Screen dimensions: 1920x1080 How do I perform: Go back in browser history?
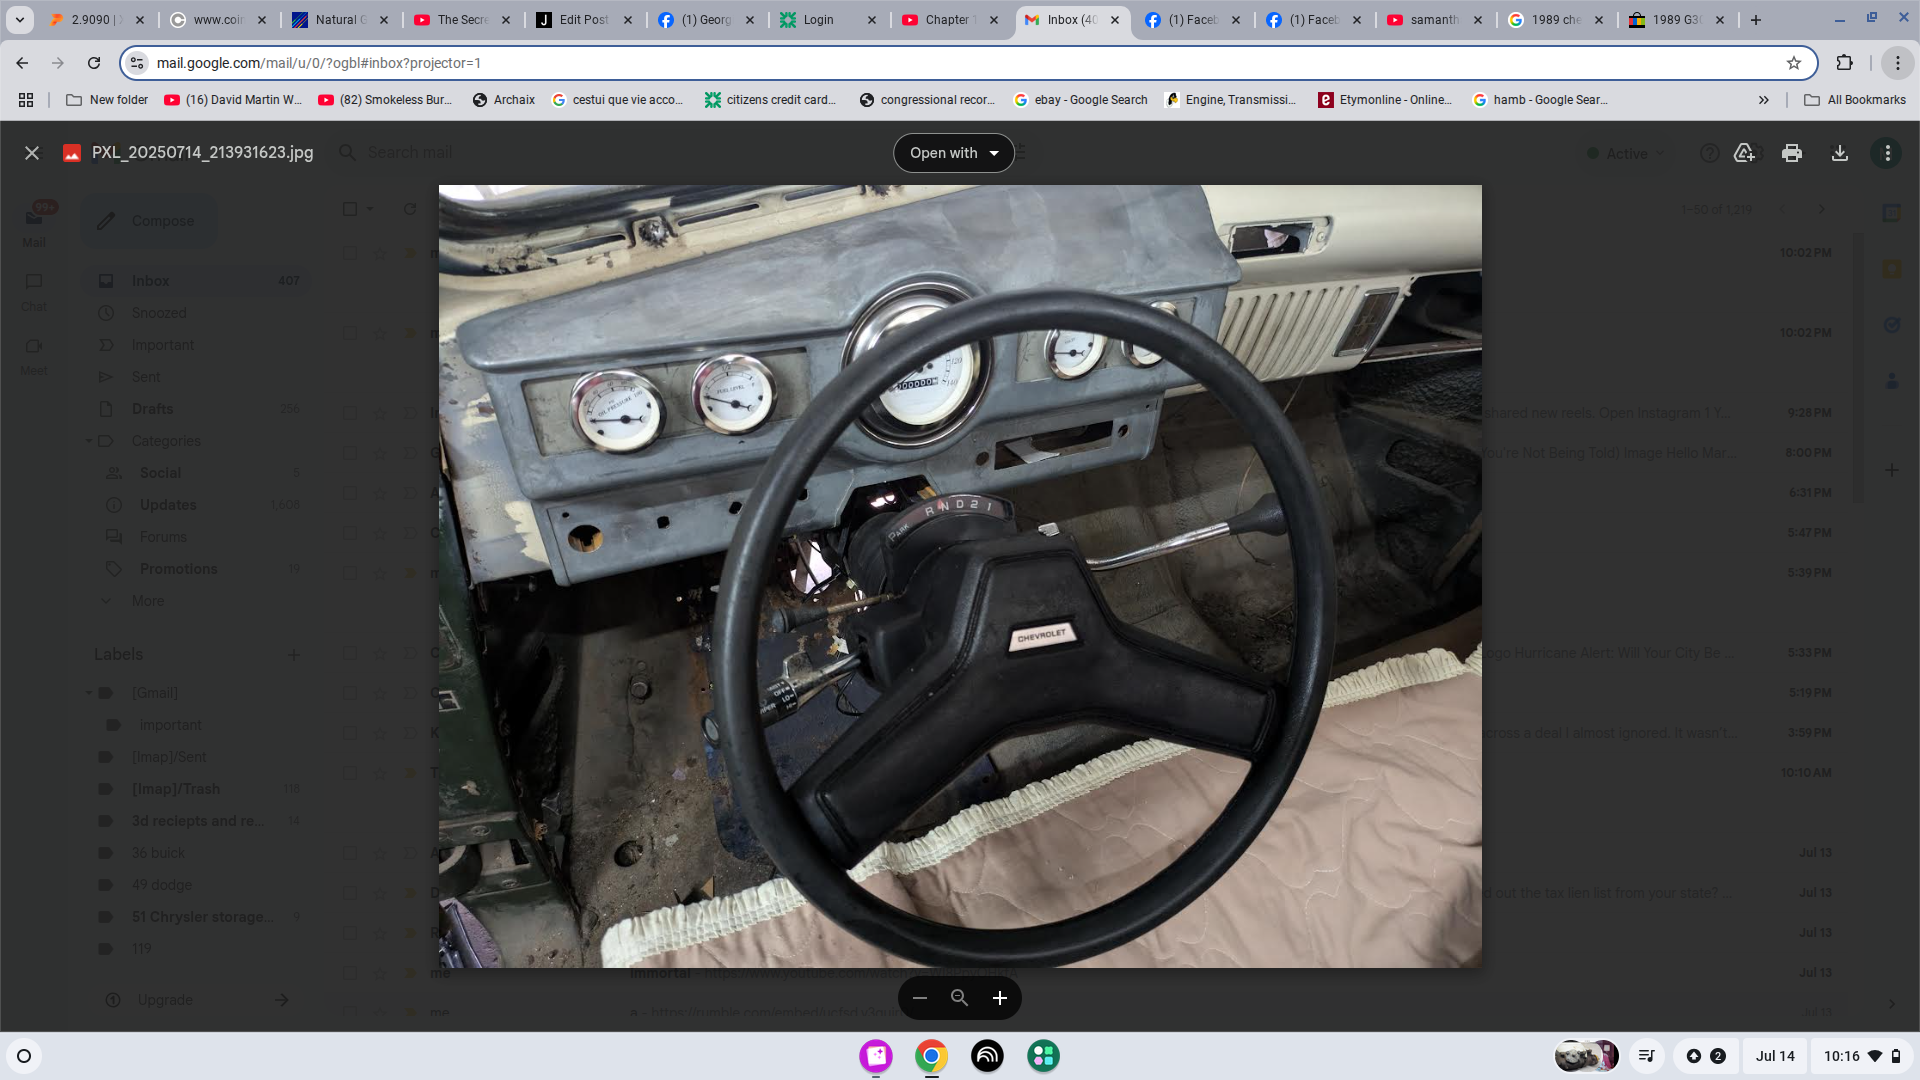(22, 63)
